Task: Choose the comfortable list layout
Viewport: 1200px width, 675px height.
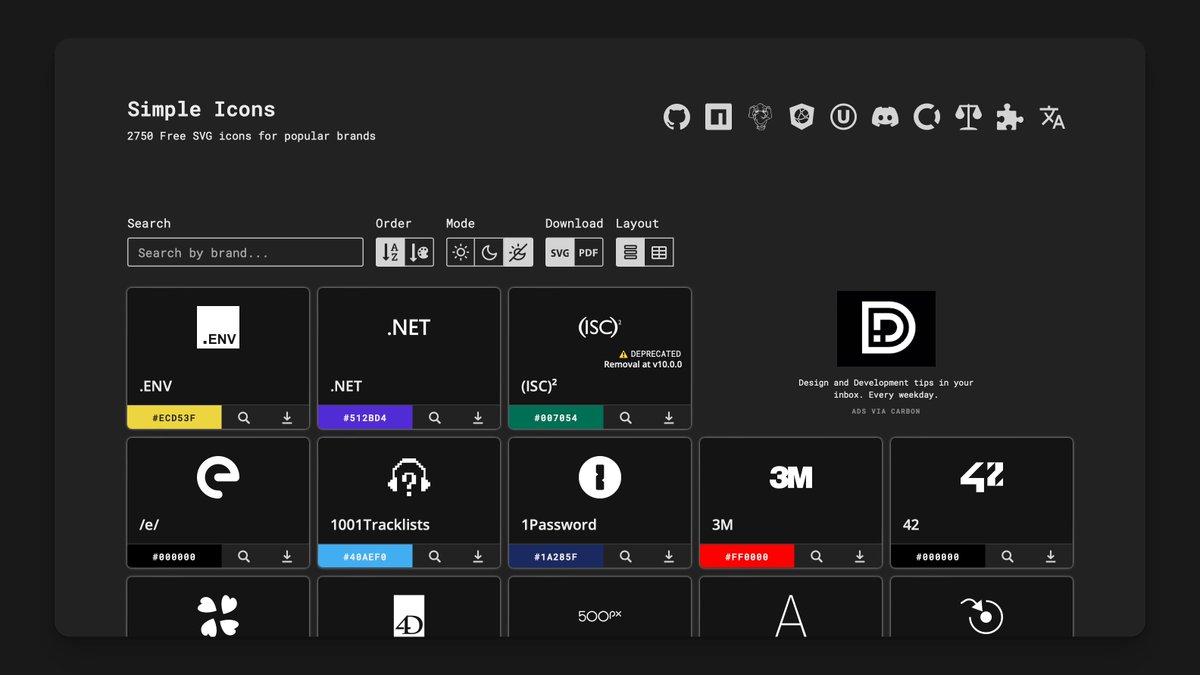Action: coord(630,253)
